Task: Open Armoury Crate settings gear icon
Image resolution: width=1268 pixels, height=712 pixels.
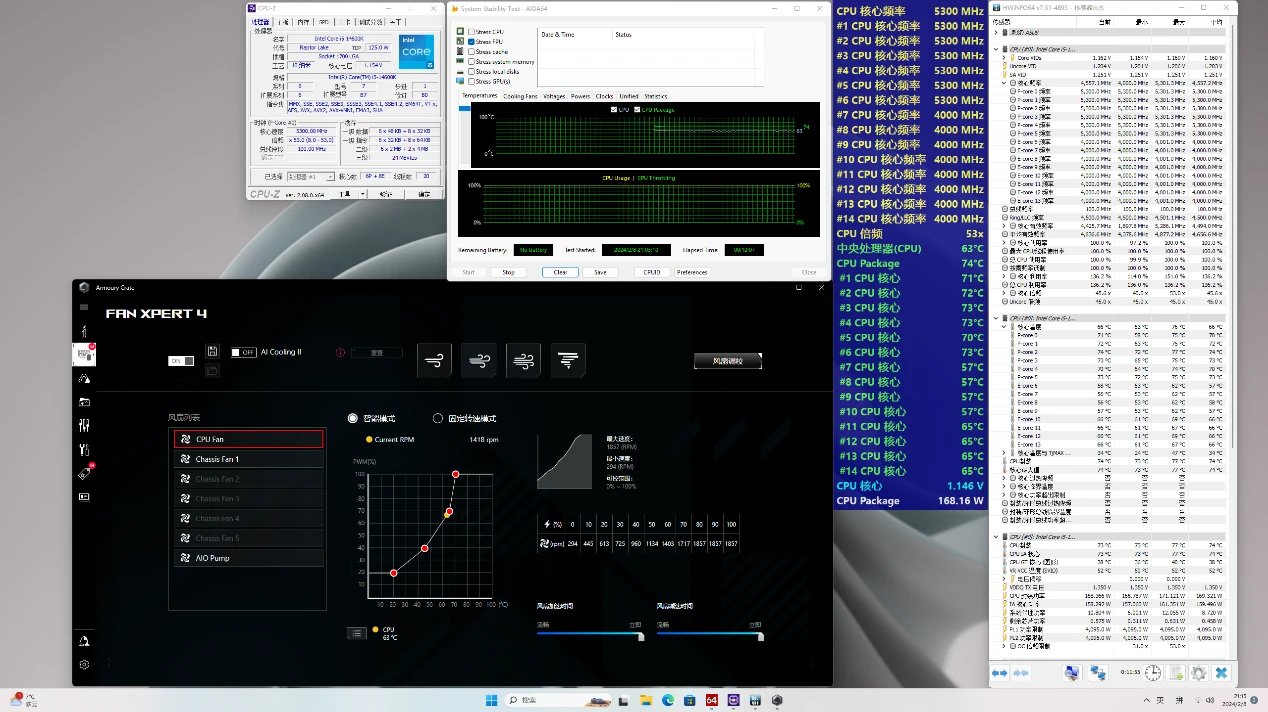Action: coord(85,664)
